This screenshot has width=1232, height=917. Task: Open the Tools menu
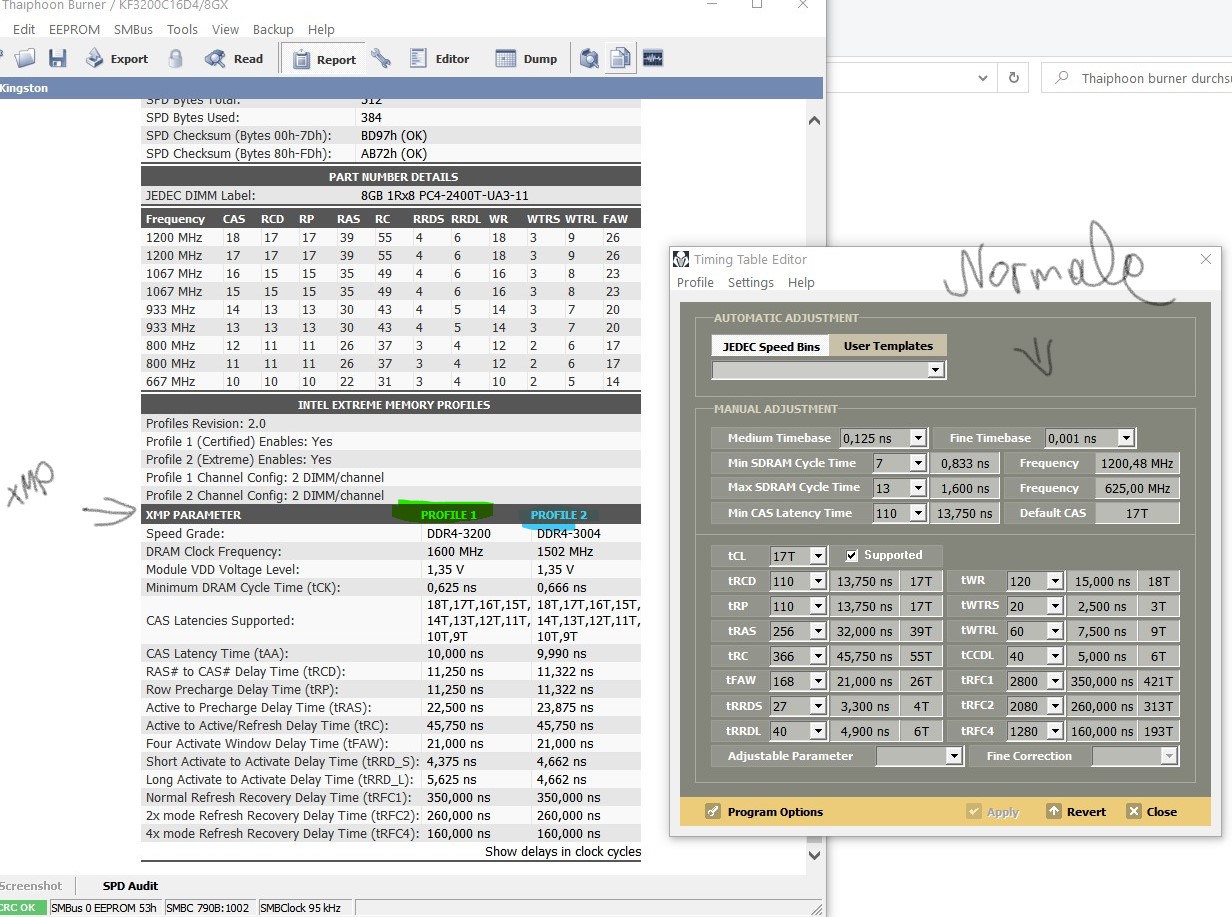[182, 29]
